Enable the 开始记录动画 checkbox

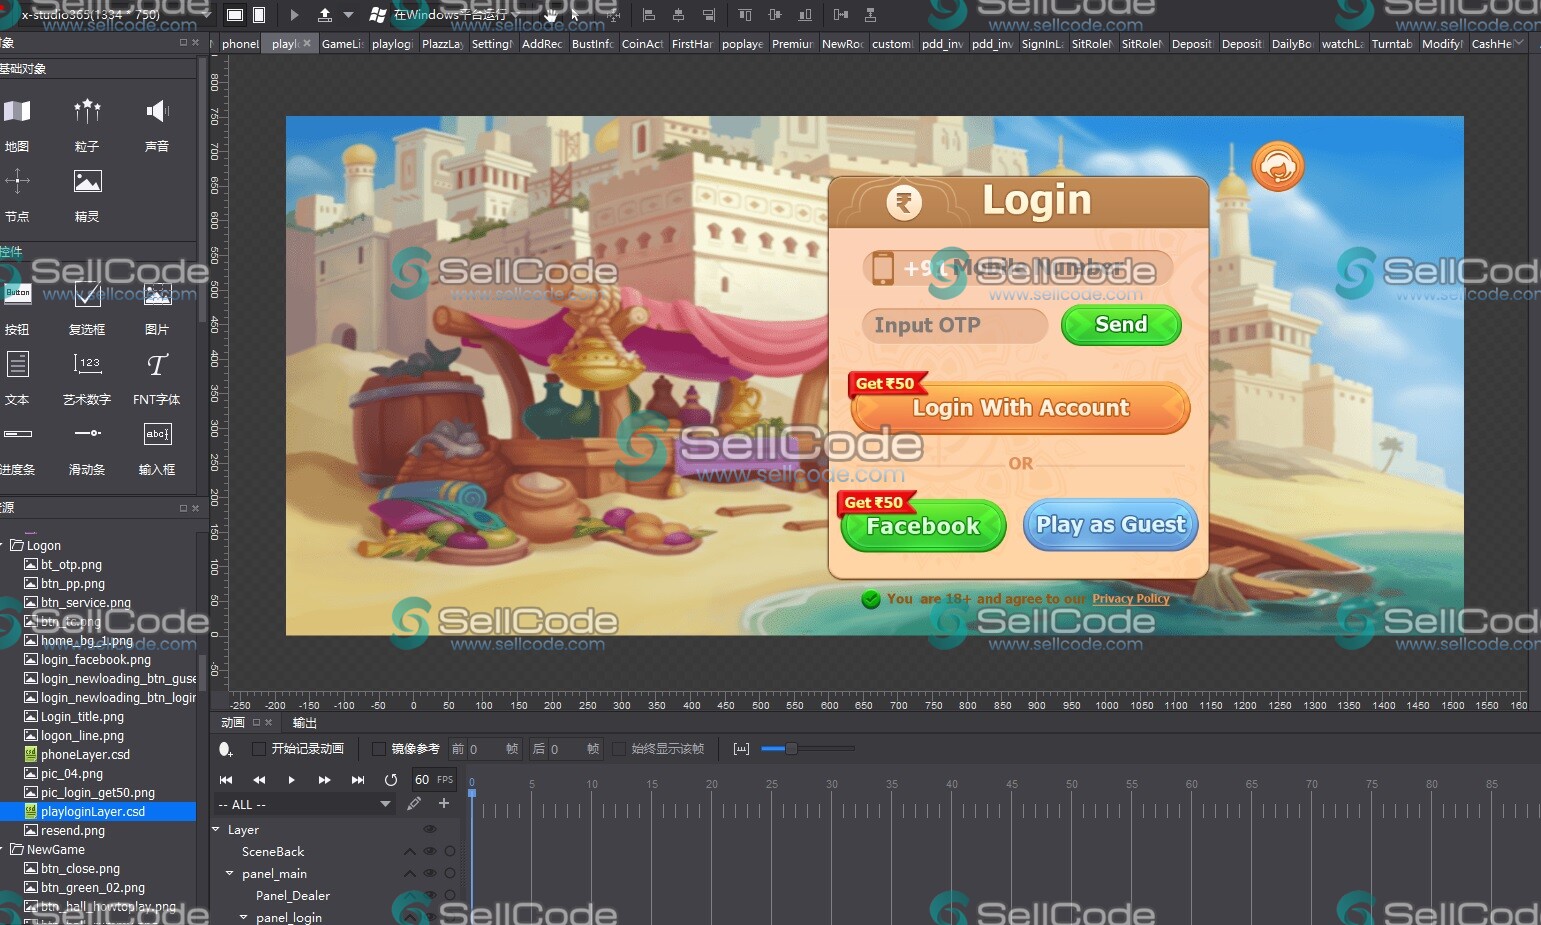pyautogui.click(x=259, y=749)
